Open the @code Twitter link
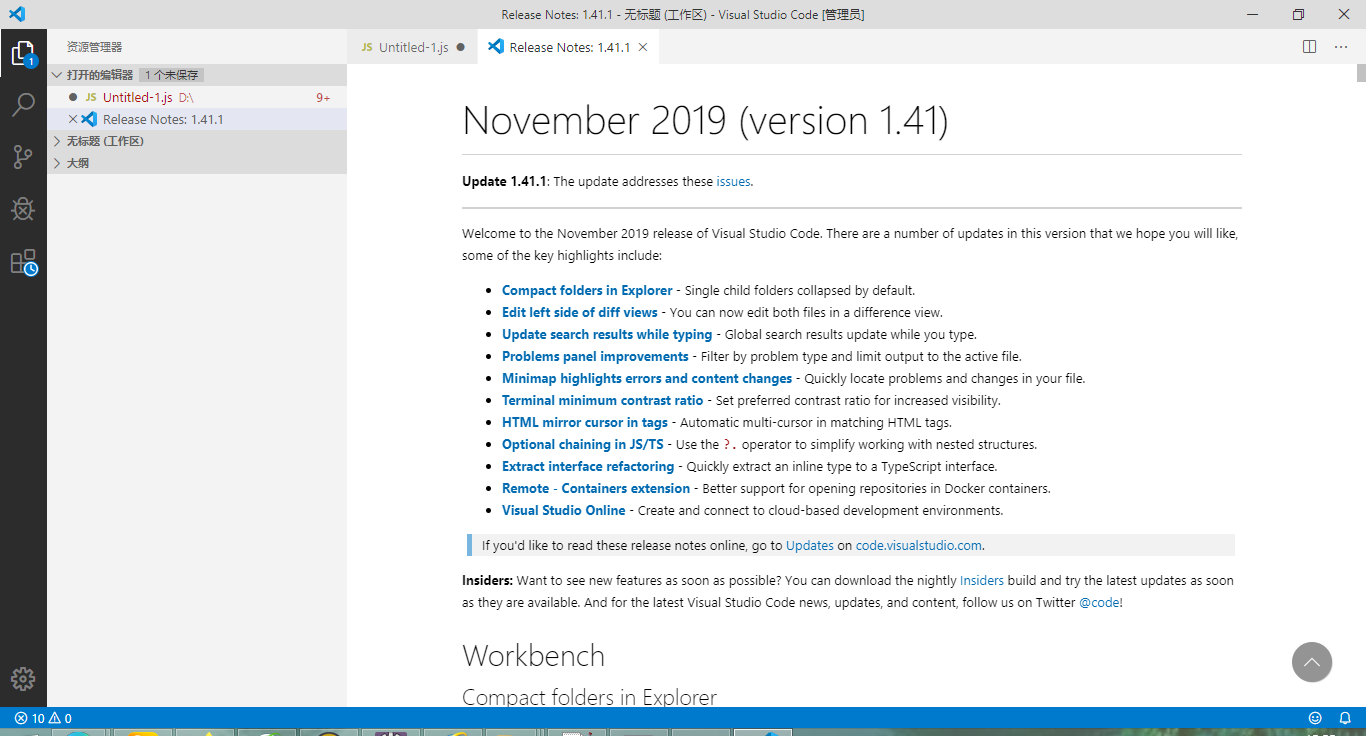The width and height of the screenshot is (1366, 736). coord(1099,602)
